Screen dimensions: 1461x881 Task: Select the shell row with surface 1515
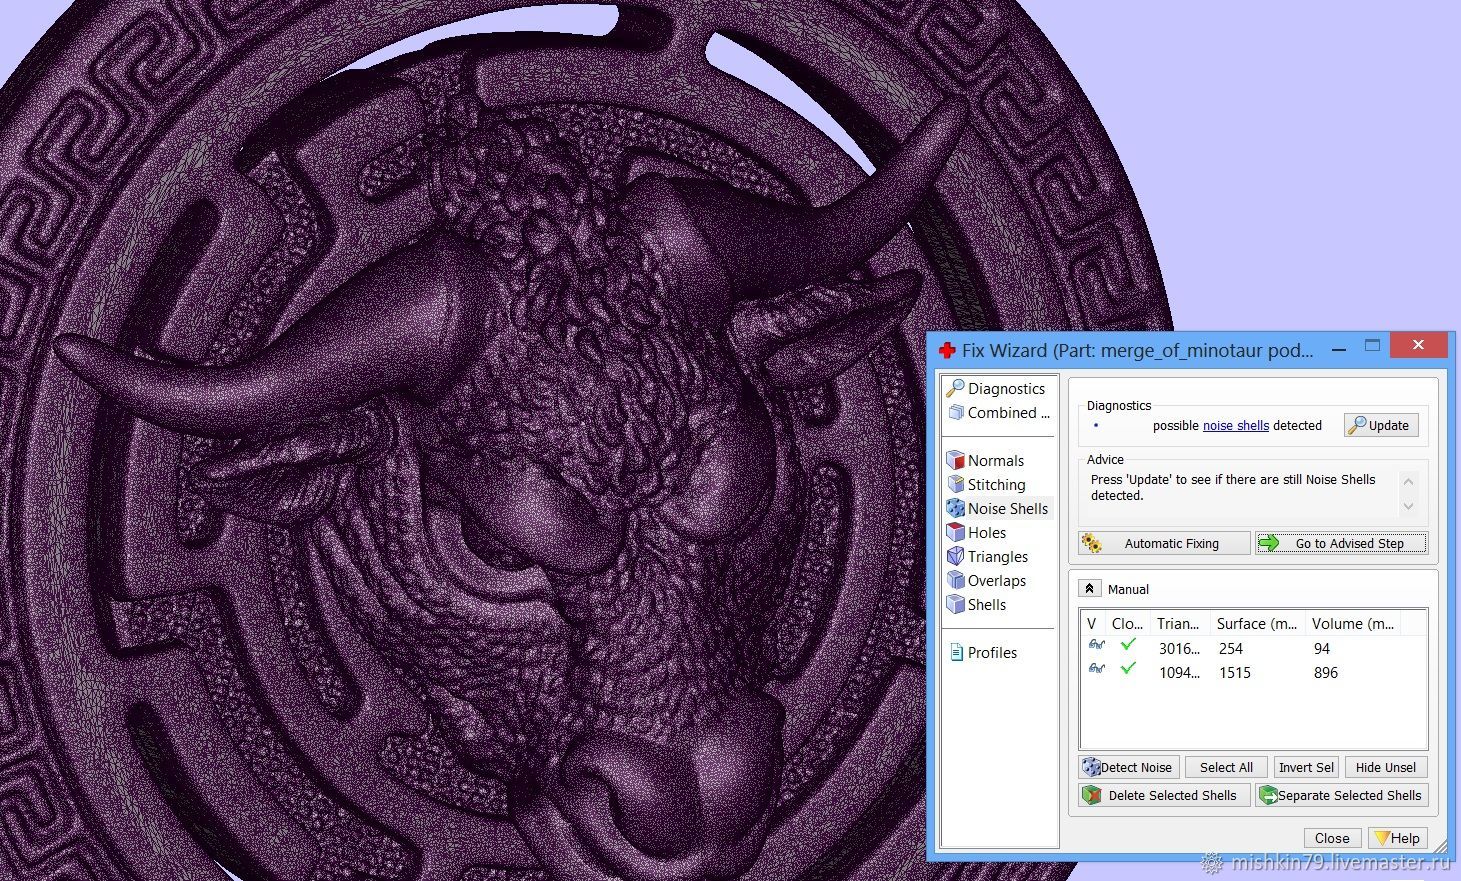(1253, 672)
